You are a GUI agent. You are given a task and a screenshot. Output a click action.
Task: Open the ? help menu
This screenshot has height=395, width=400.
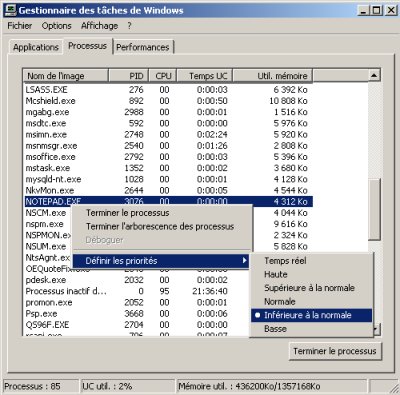[x=129, y=26]
